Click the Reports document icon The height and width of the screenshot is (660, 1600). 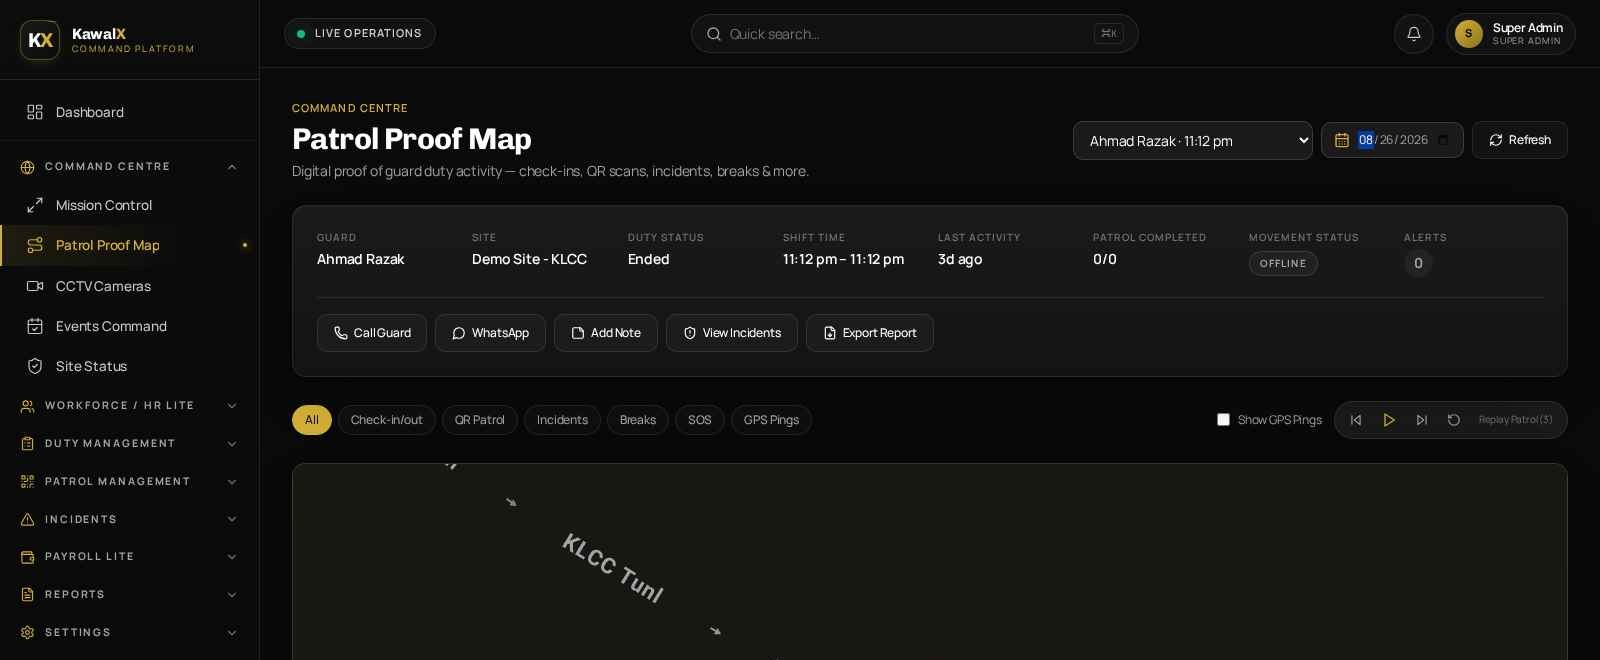[x=27, y=595]
